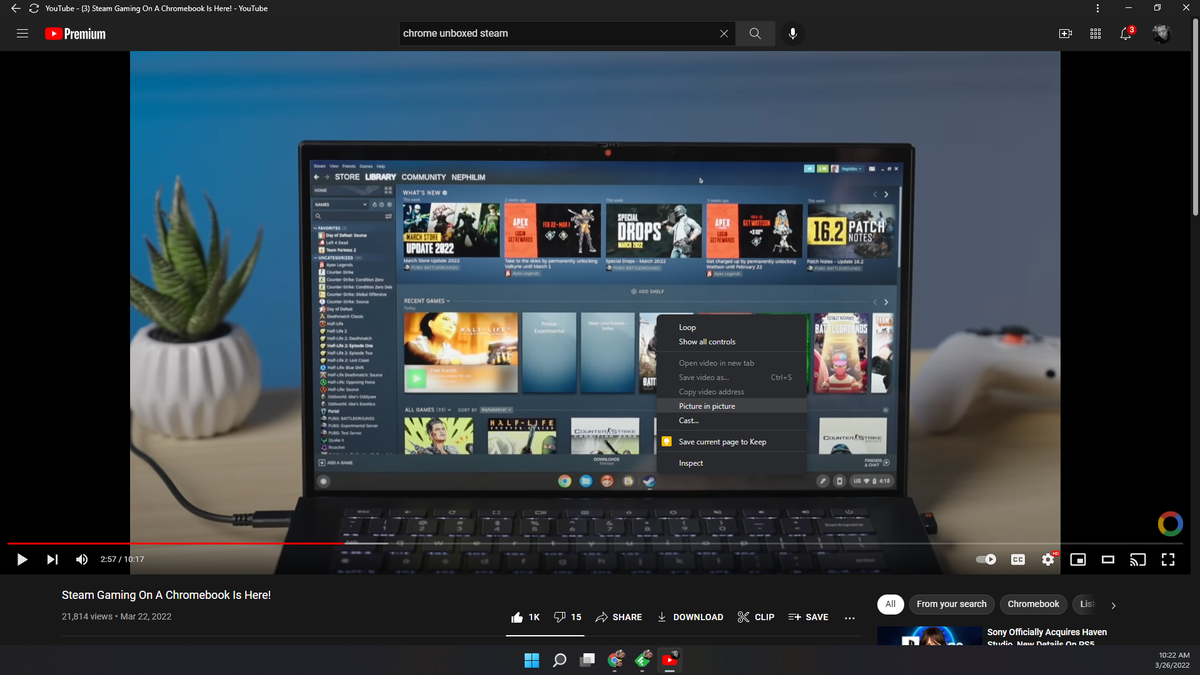The height and width of the screenshot is (675, 1200).
Task: Click SAVE to add to playlist
Action: (x=808, y=617)
